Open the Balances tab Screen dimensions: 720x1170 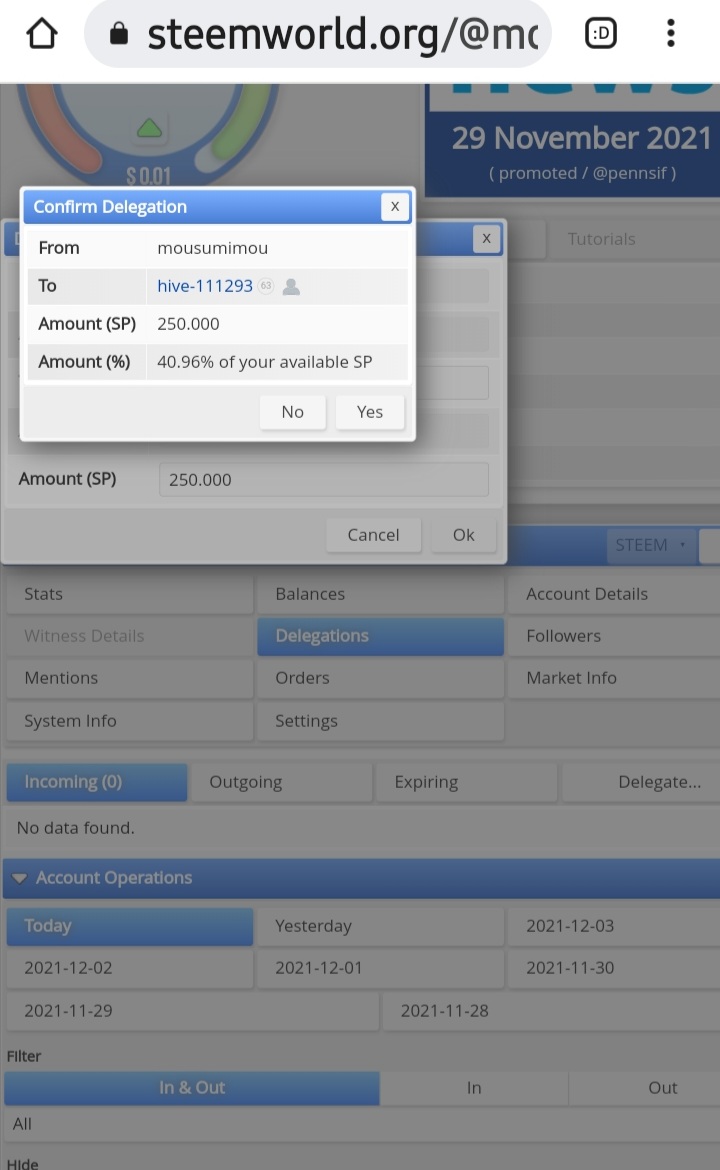point(381,594)
